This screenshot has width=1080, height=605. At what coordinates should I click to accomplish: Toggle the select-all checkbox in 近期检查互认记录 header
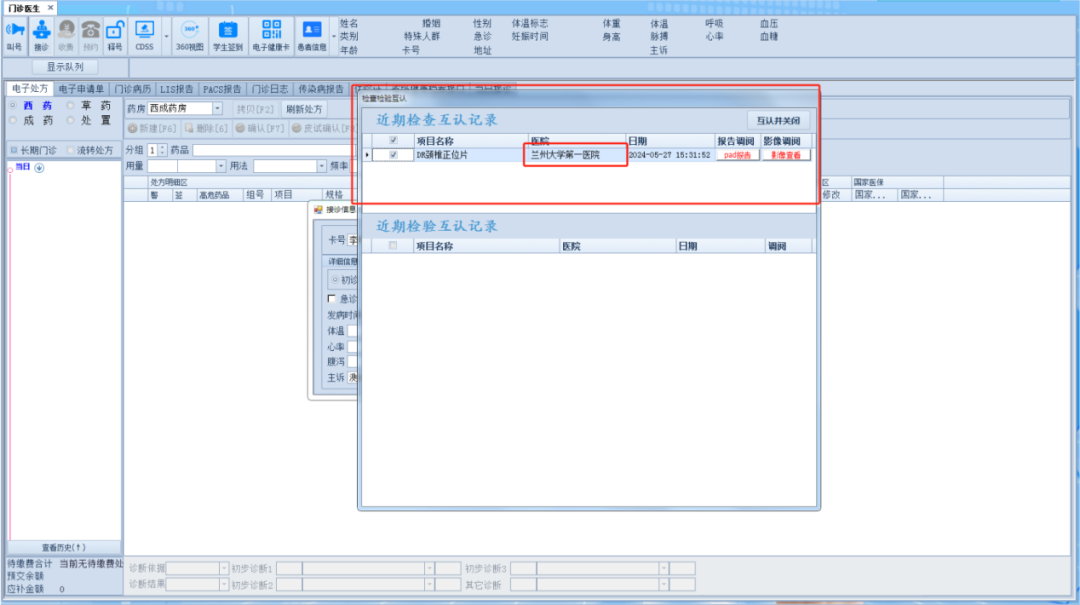[x=393, y=141]
